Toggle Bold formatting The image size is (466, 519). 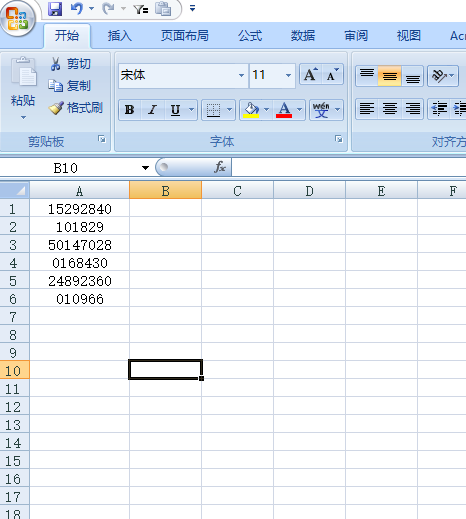pos(130,110)
